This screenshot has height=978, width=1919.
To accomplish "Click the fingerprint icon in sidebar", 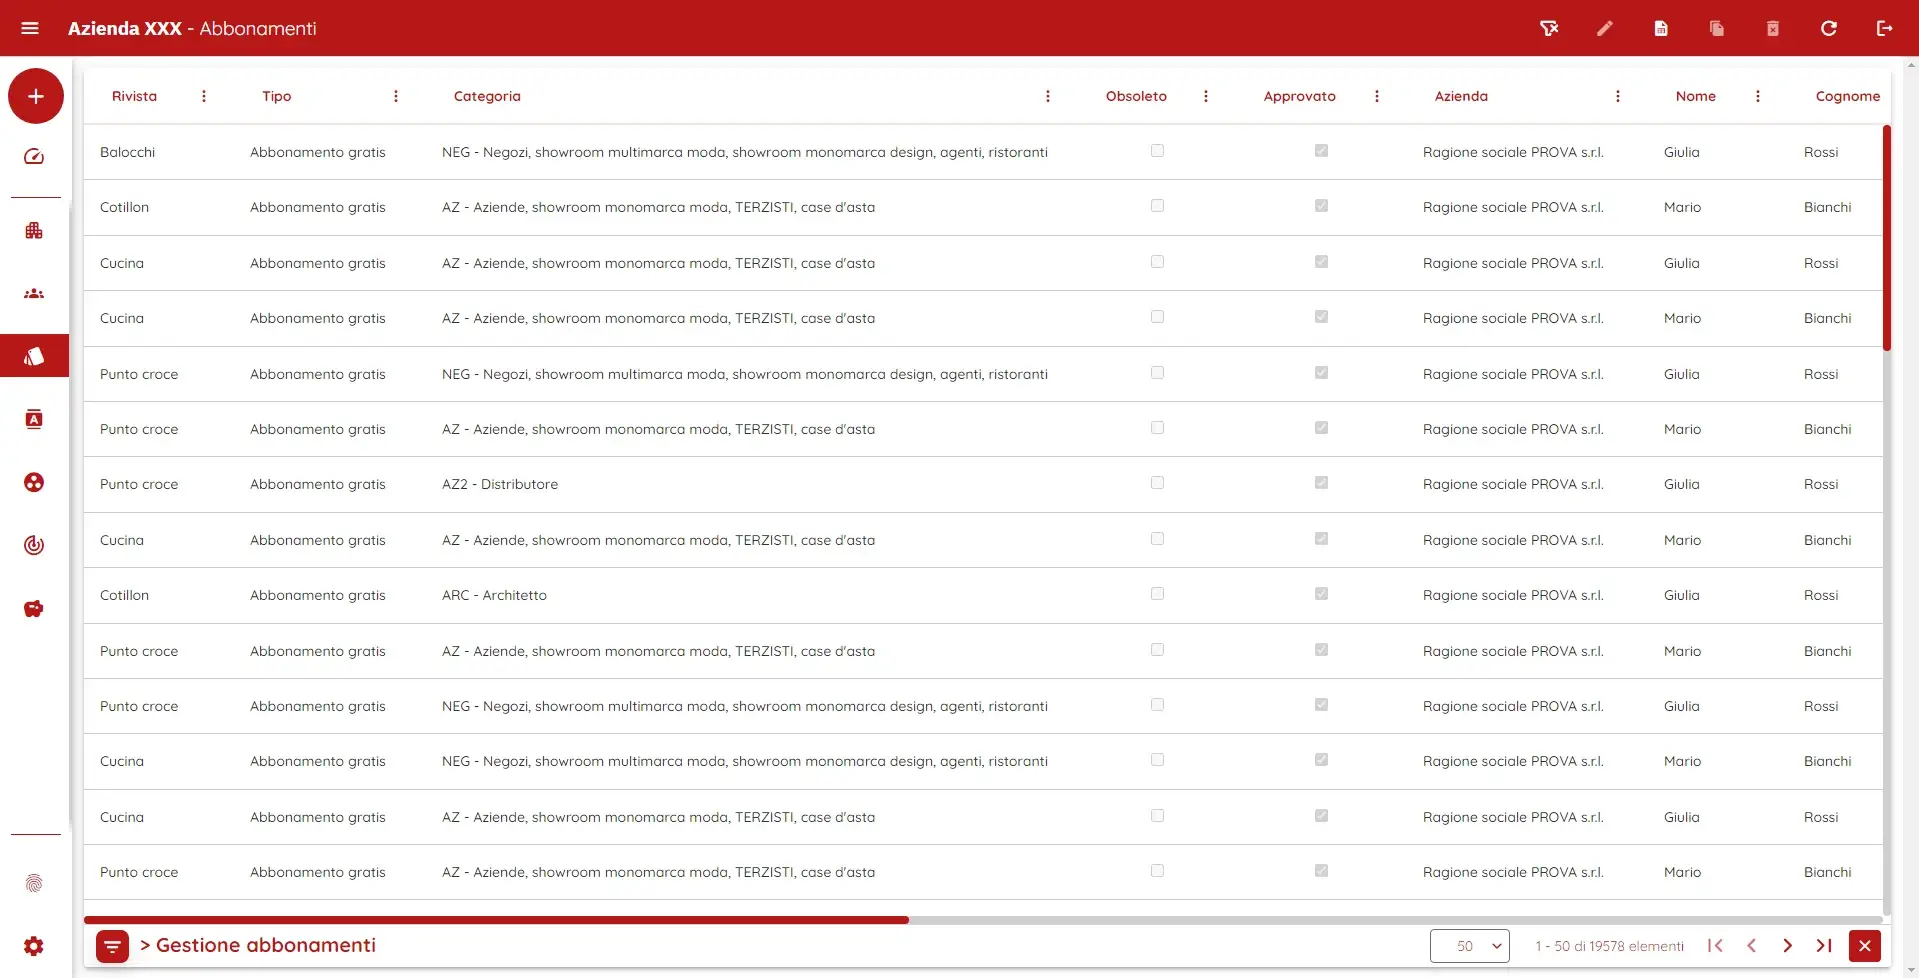I will tap(34, 884).
